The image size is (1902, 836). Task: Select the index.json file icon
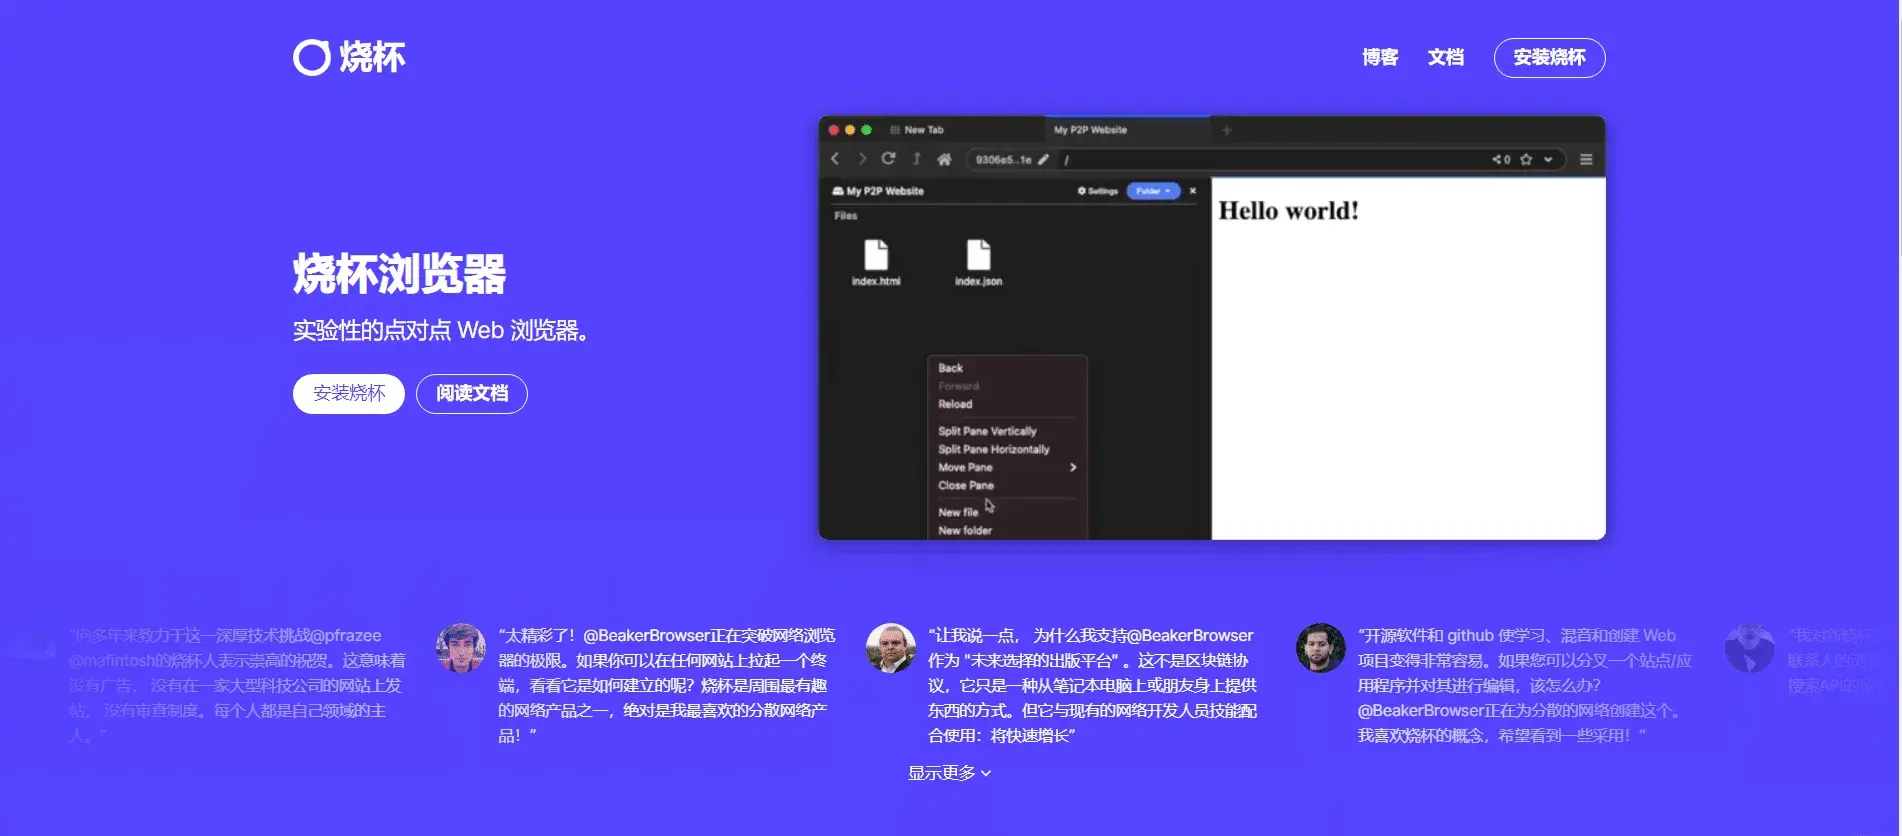coord(978,255)
